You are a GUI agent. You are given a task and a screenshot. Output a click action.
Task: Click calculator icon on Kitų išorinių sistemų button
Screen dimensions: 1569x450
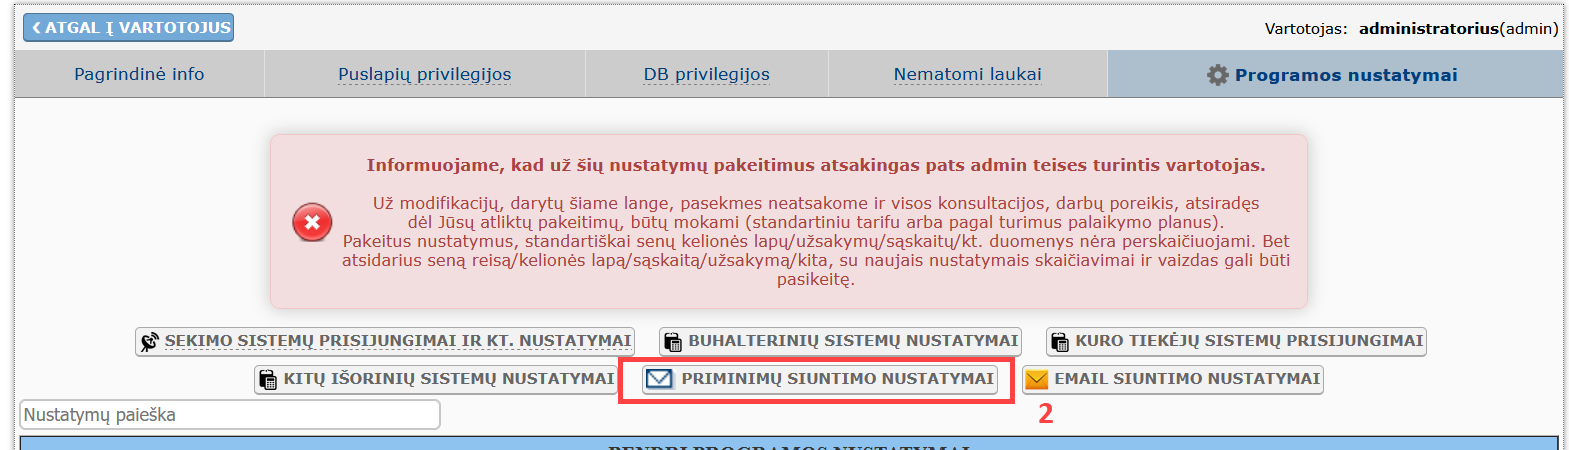pyautogui.click(x=268, y=380)
